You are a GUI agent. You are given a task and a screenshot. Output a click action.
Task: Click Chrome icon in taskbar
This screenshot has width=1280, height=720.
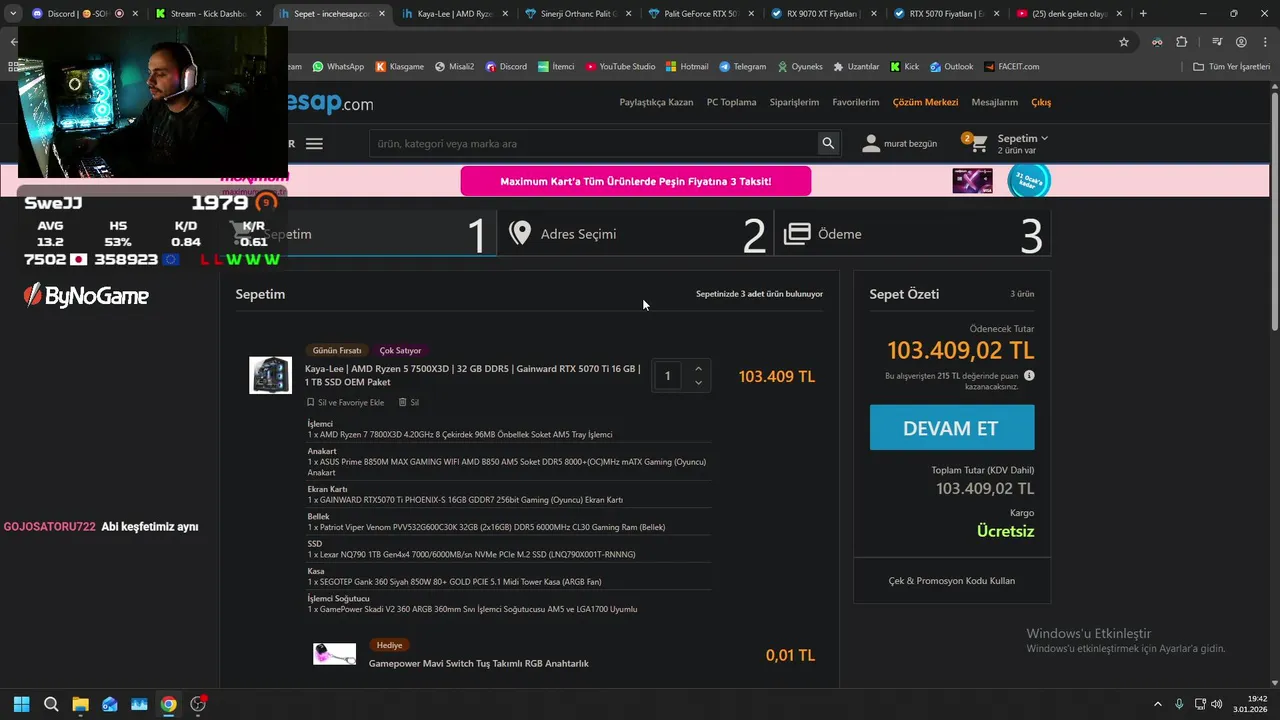tap(169, 704)
